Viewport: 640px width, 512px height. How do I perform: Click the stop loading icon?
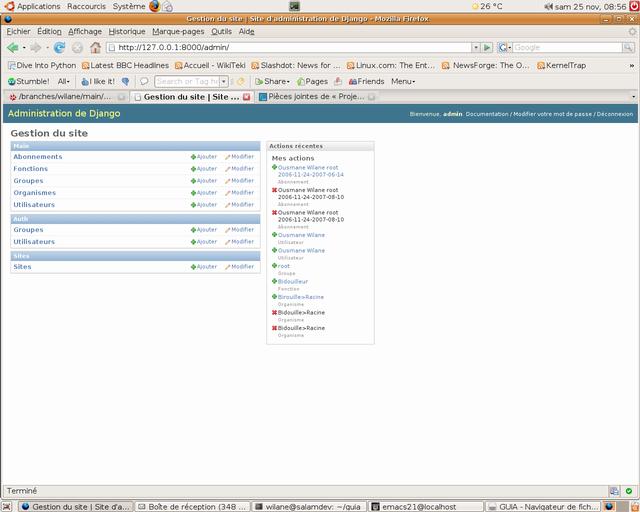[x=77, y=48]
